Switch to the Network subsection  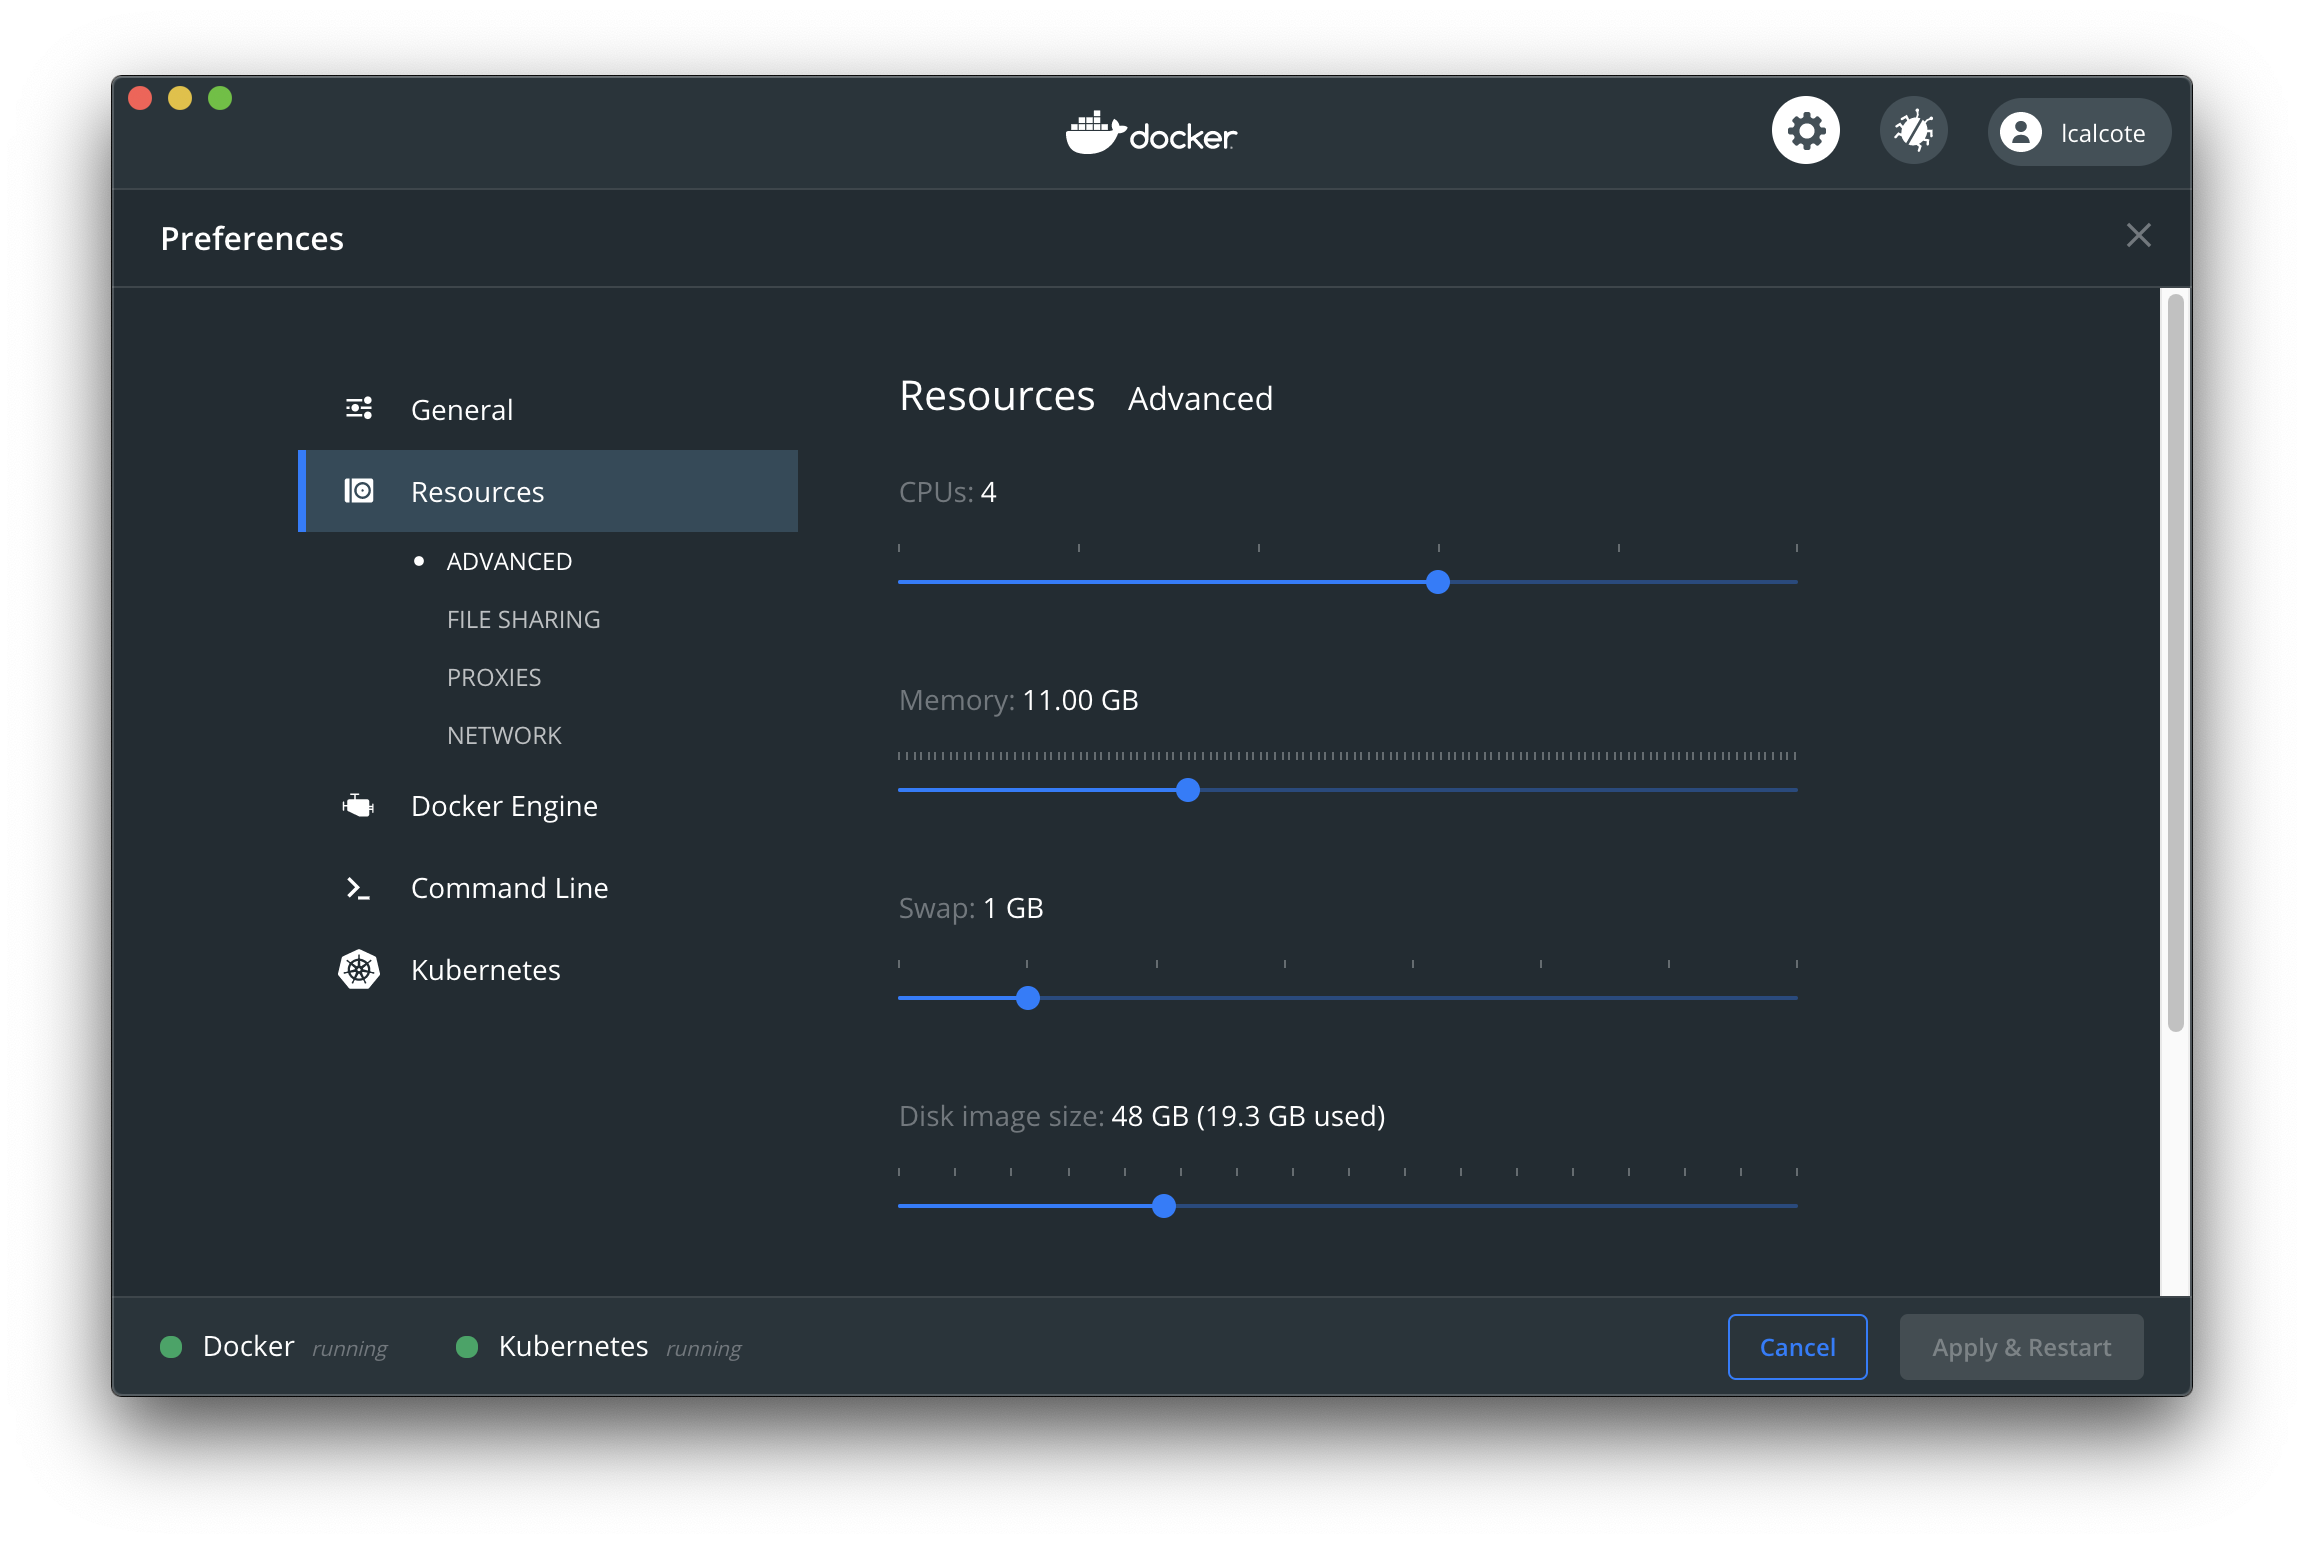(504, 736)
